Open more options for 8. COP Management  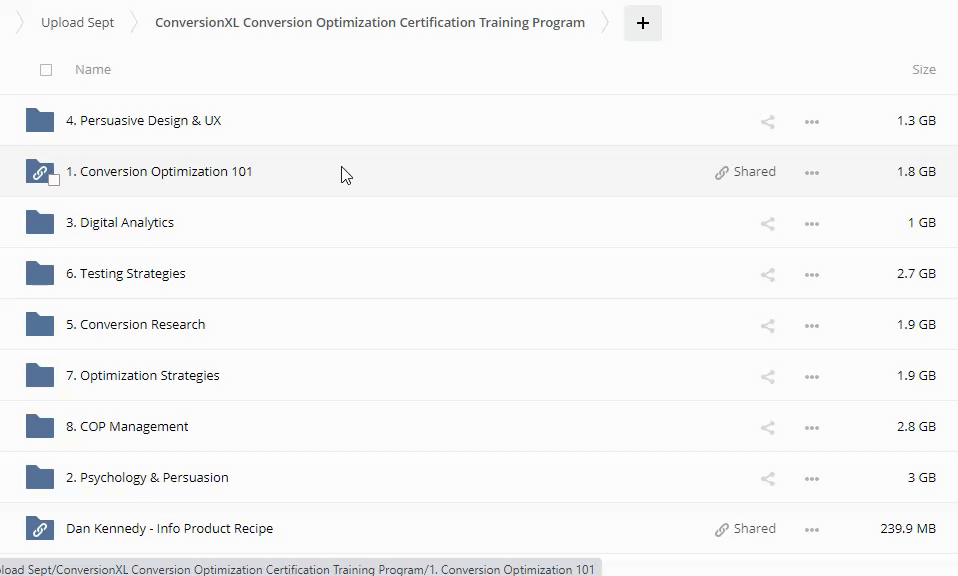coord(812,428)
